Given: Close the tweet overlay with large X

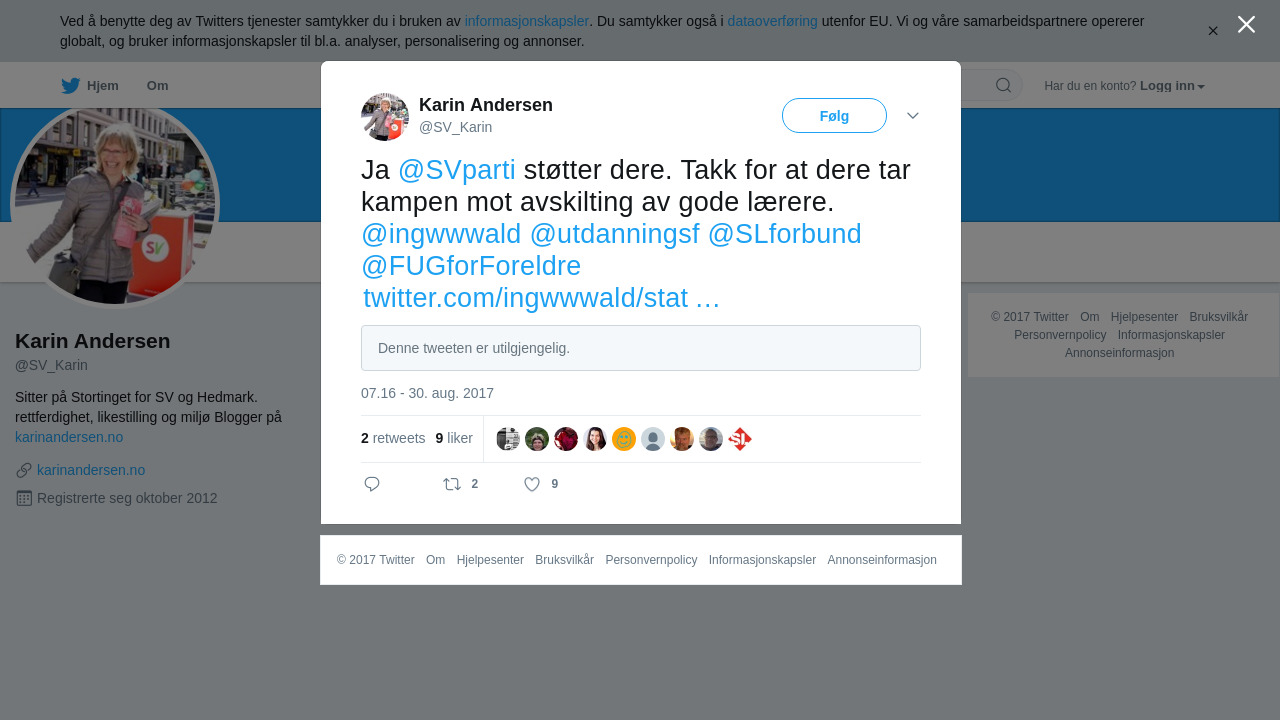Looking at the screenshot, I should (1246, 24).
